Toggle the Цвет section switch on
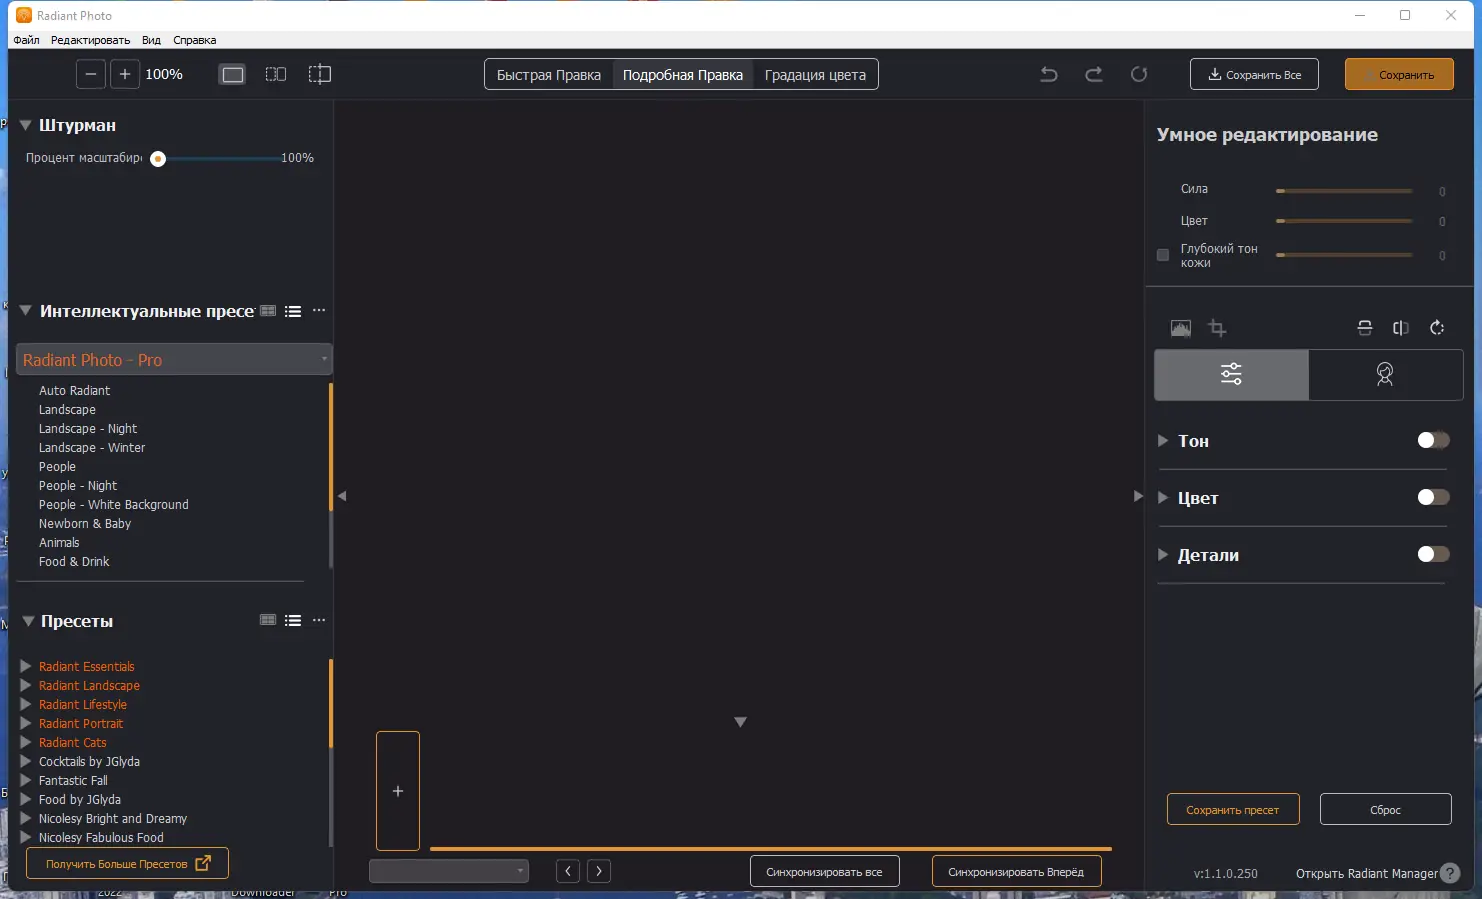1482x899 pixels. 1433,497
